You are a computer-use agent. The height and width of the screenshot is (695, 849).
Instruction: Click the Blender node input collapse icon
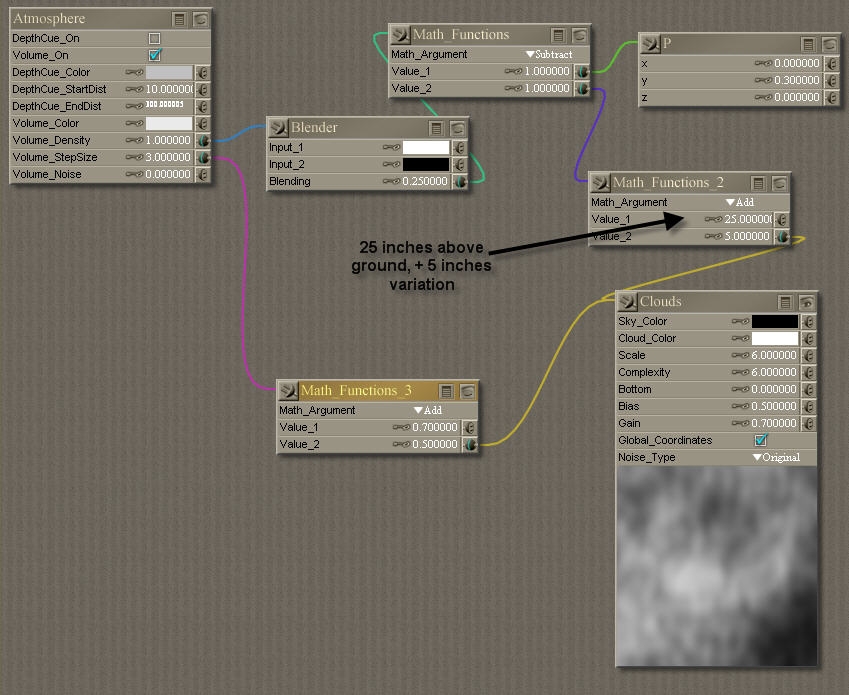pyautogui.click(x=278, y=128)
